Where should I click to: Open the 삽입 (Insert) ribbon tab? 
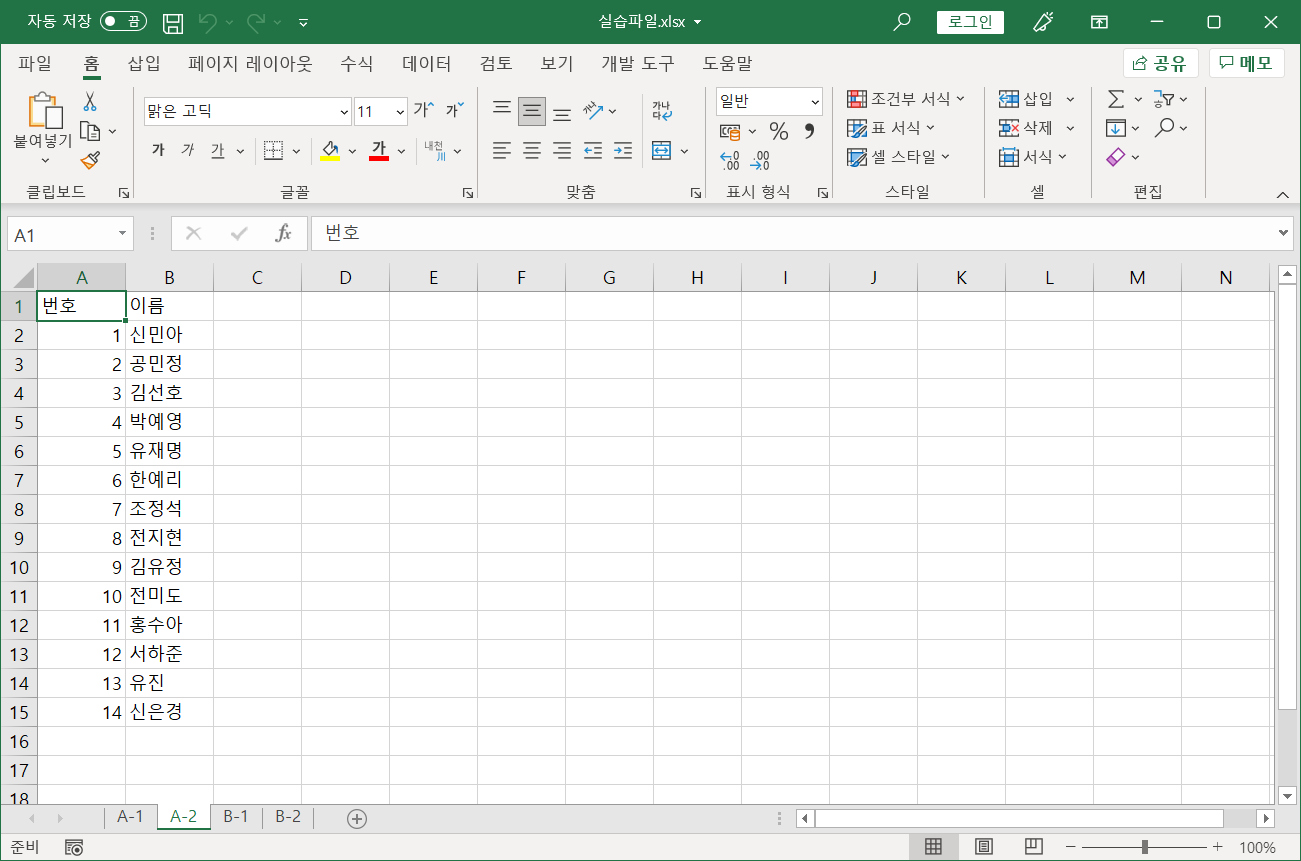coord(144,63)
